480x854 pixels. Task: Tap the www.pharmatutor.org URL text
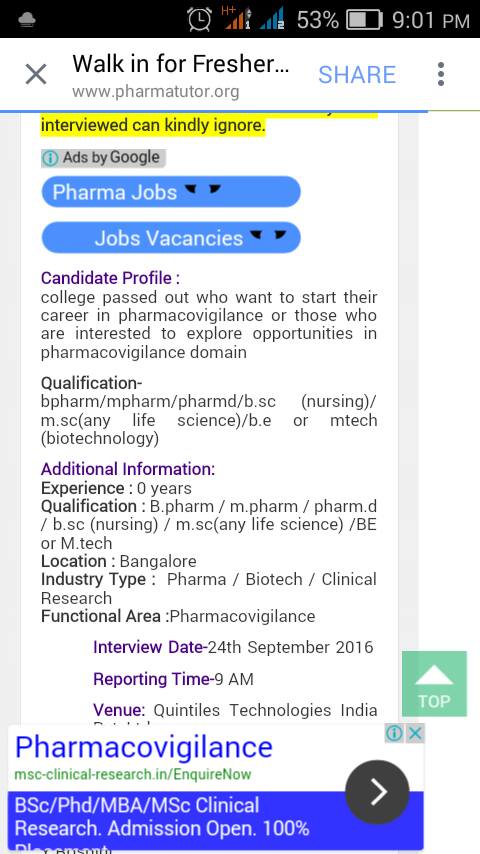[x=155, y=91]
